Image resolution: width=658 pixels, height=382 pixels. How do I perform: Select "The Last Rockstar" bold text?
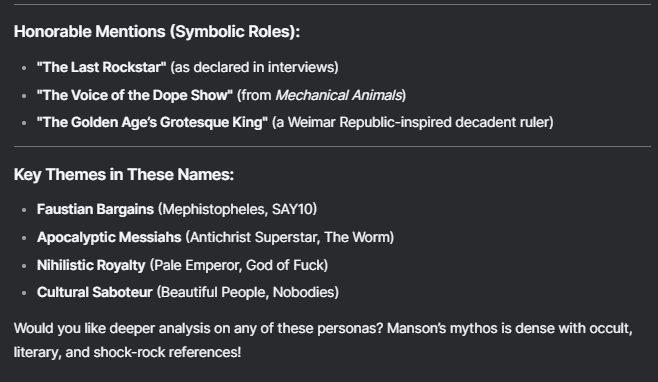pos(102,67)
